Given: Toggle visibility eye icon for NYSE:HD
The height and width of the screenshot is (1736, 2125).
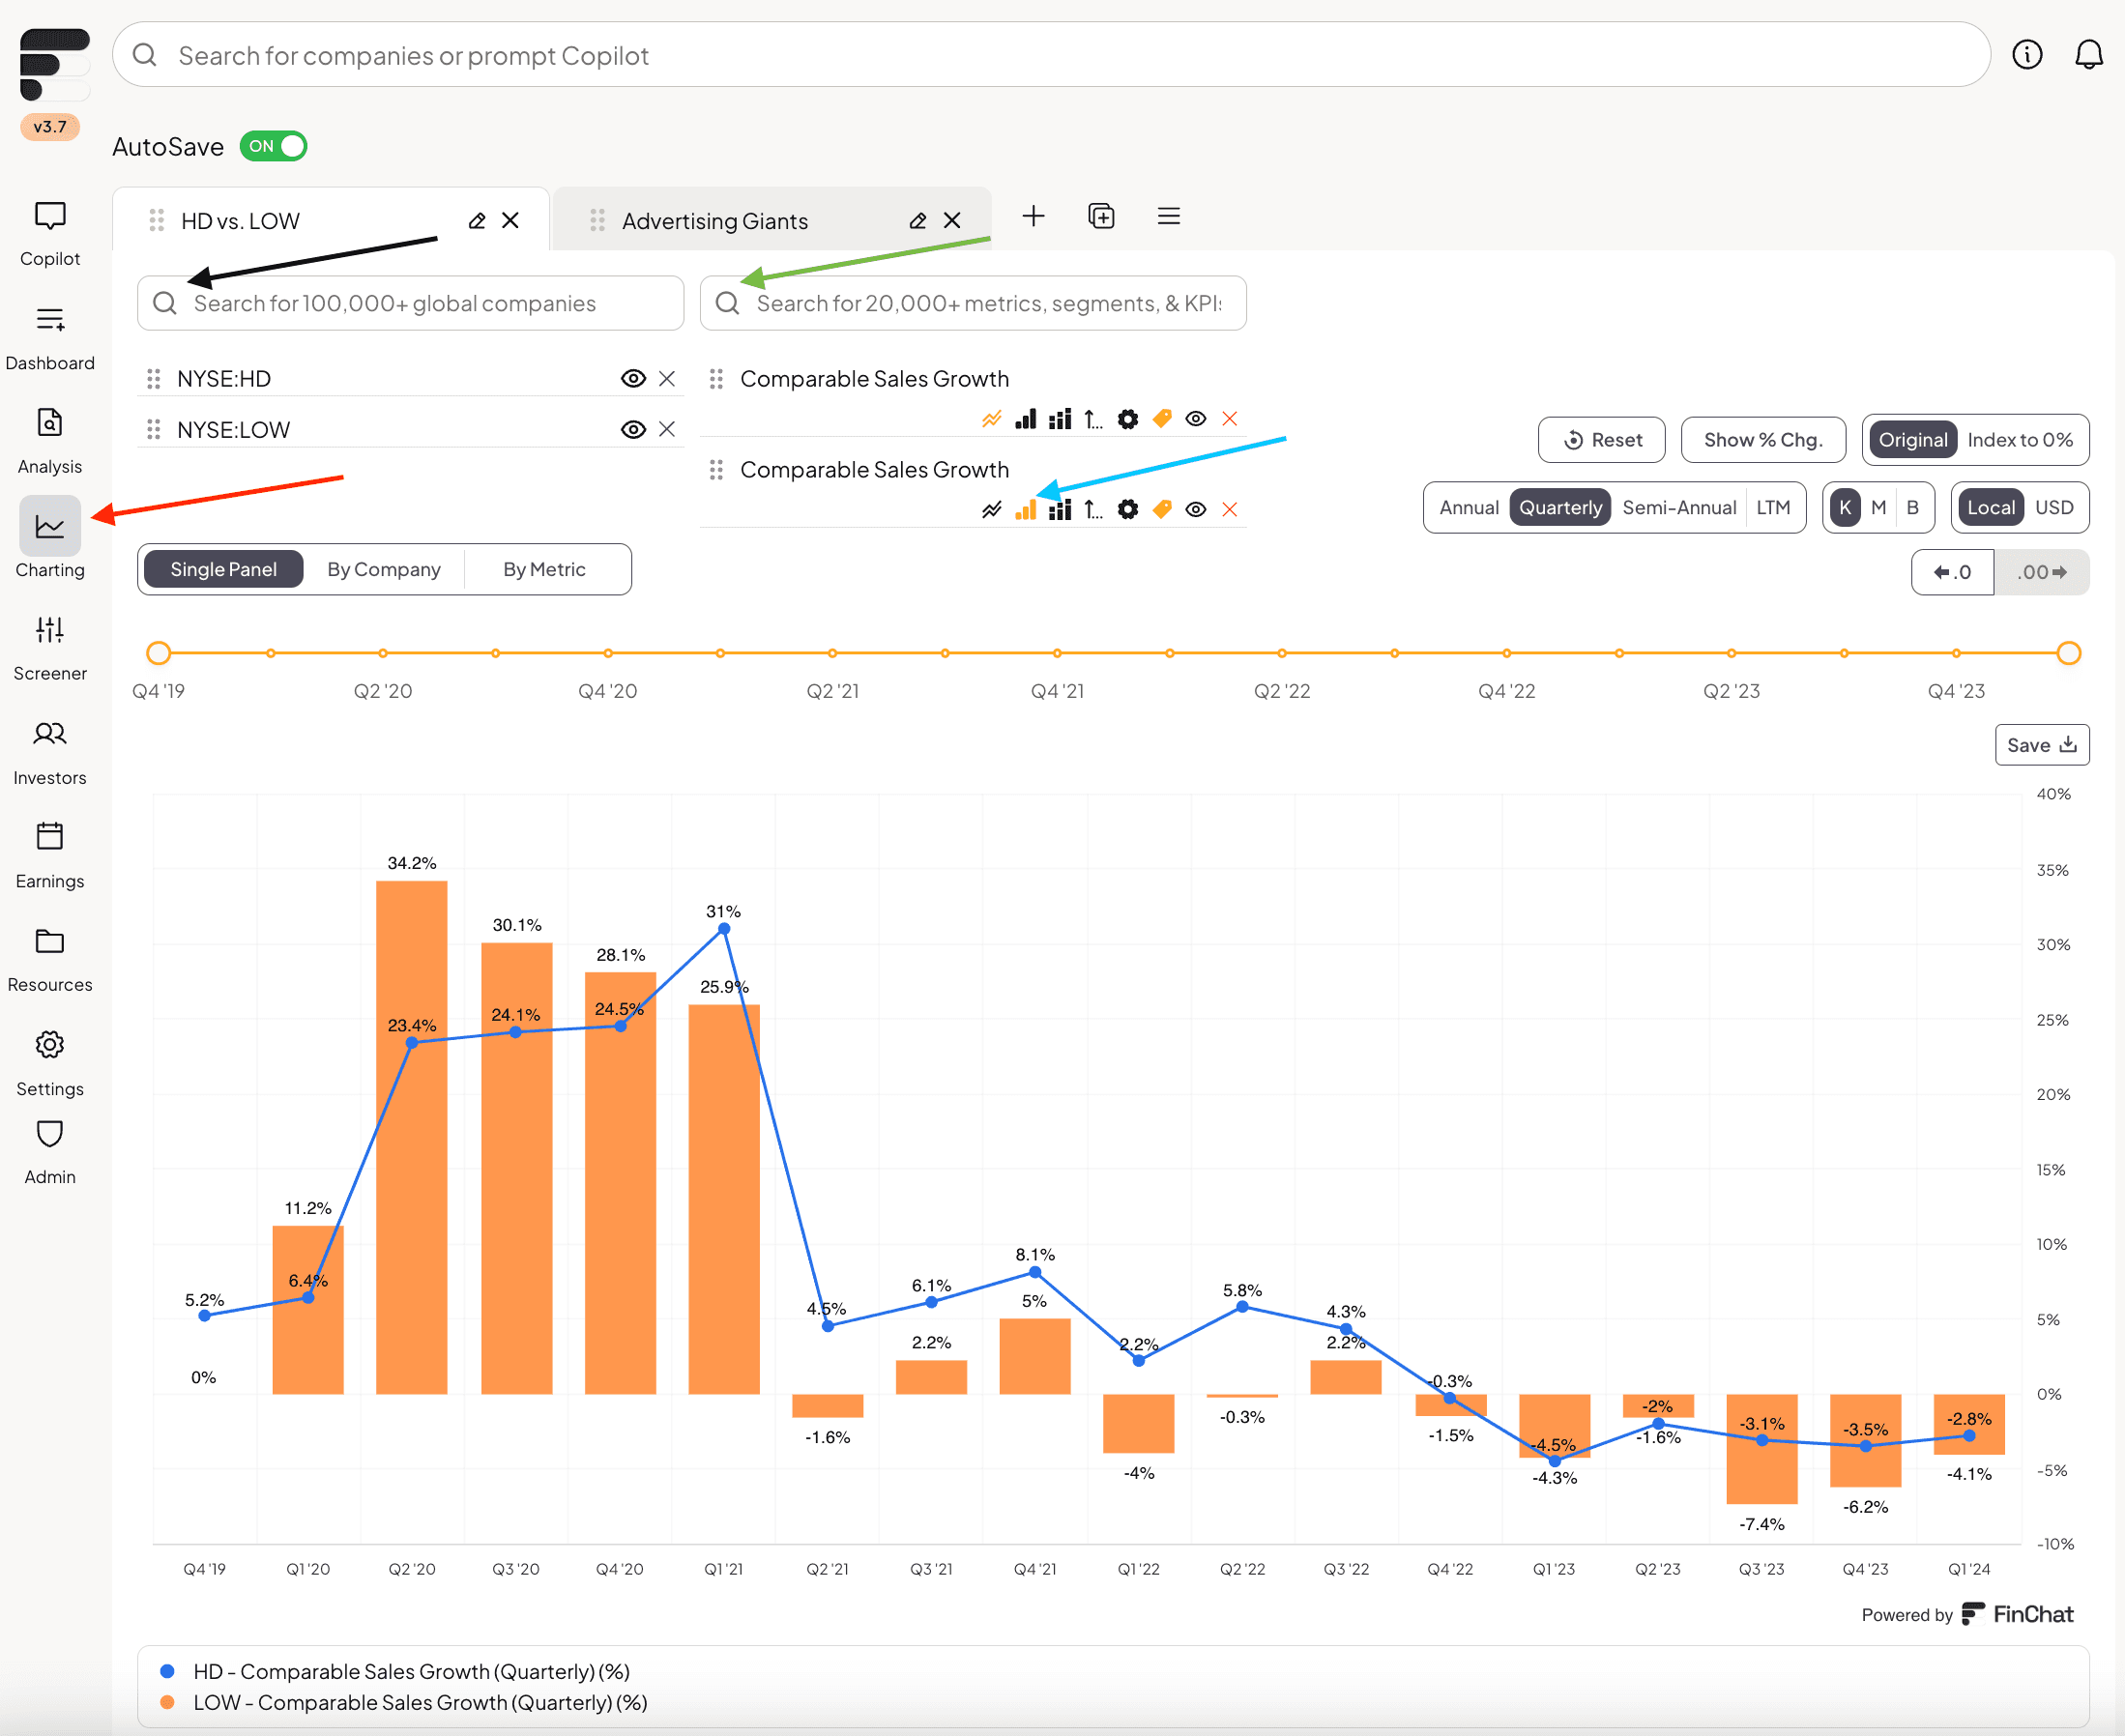Looking at the screenshot, I should (633, 378).
